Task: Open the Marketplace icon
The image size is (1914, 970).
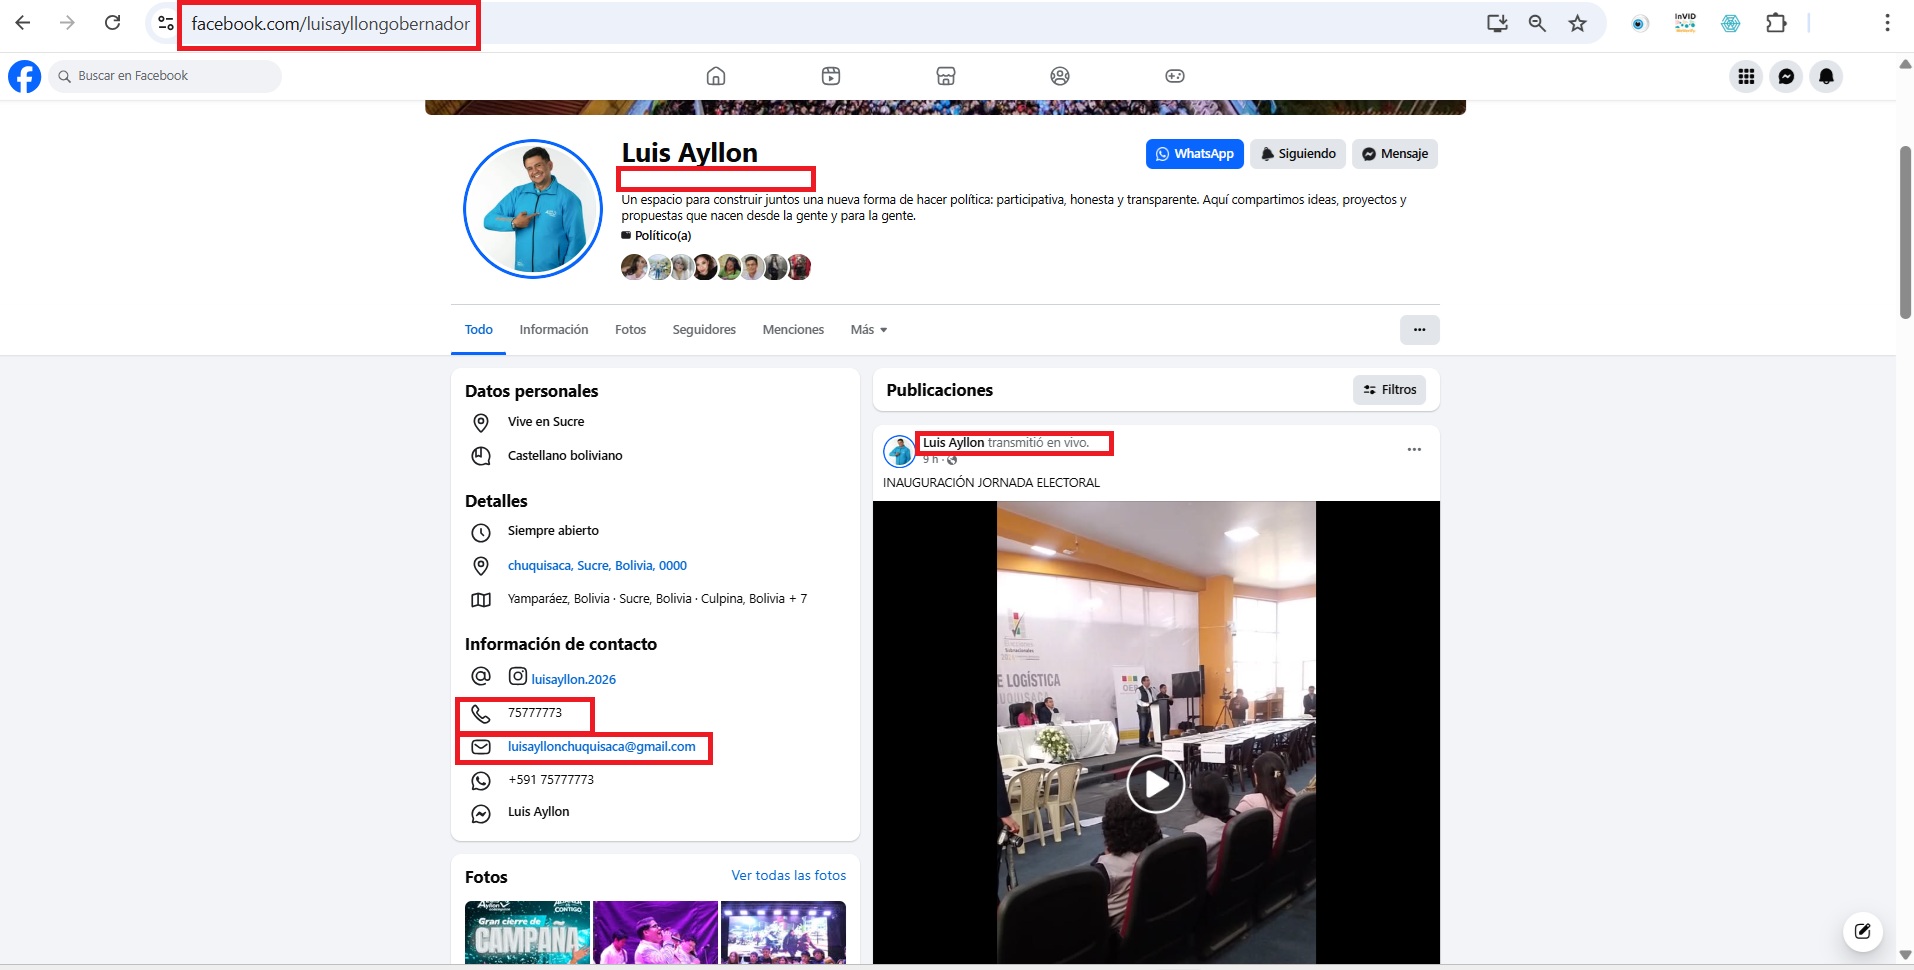Action: tap(946, 76)
